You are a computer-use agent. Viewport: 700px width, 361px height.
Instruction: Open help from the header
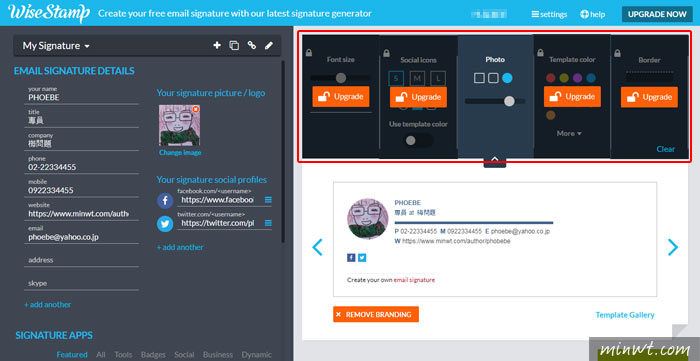click(x=592, y=14)
